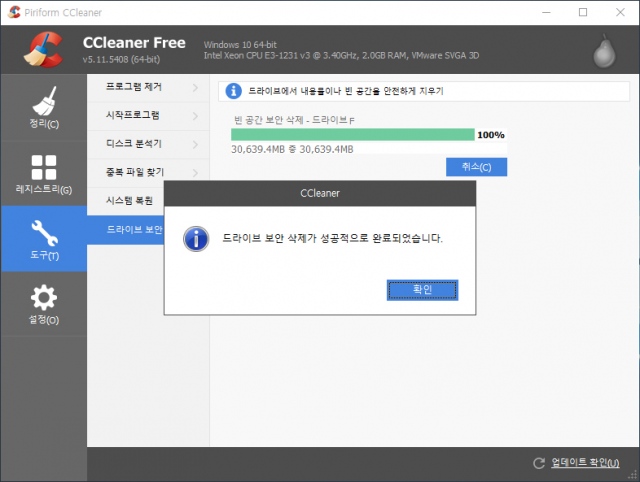Click the CCleaner Free title text
This screenshot has width=640, height=482.
[x=134, y=42]
